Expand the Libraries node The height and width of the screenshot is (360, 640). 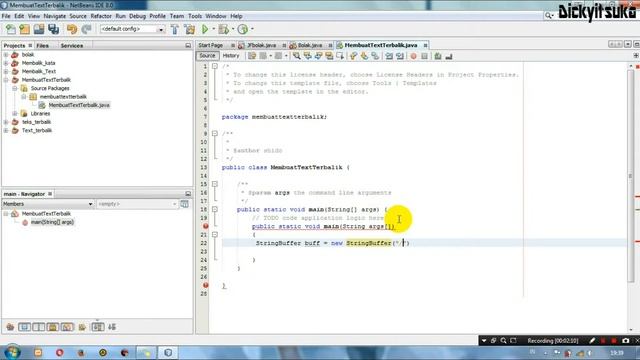pyautogui.click(x=15, y=113)
